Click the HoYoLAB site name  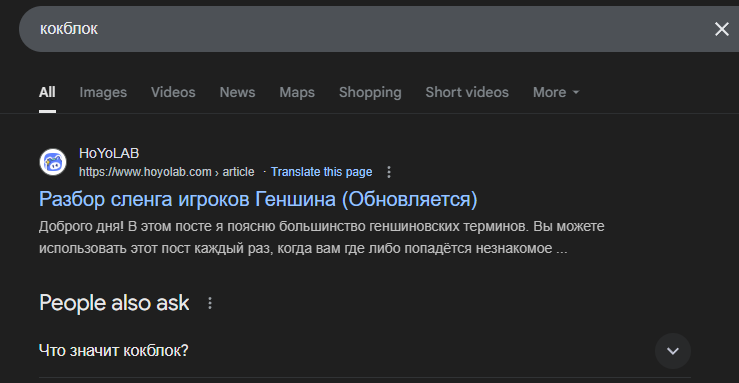tap(109, 153)
